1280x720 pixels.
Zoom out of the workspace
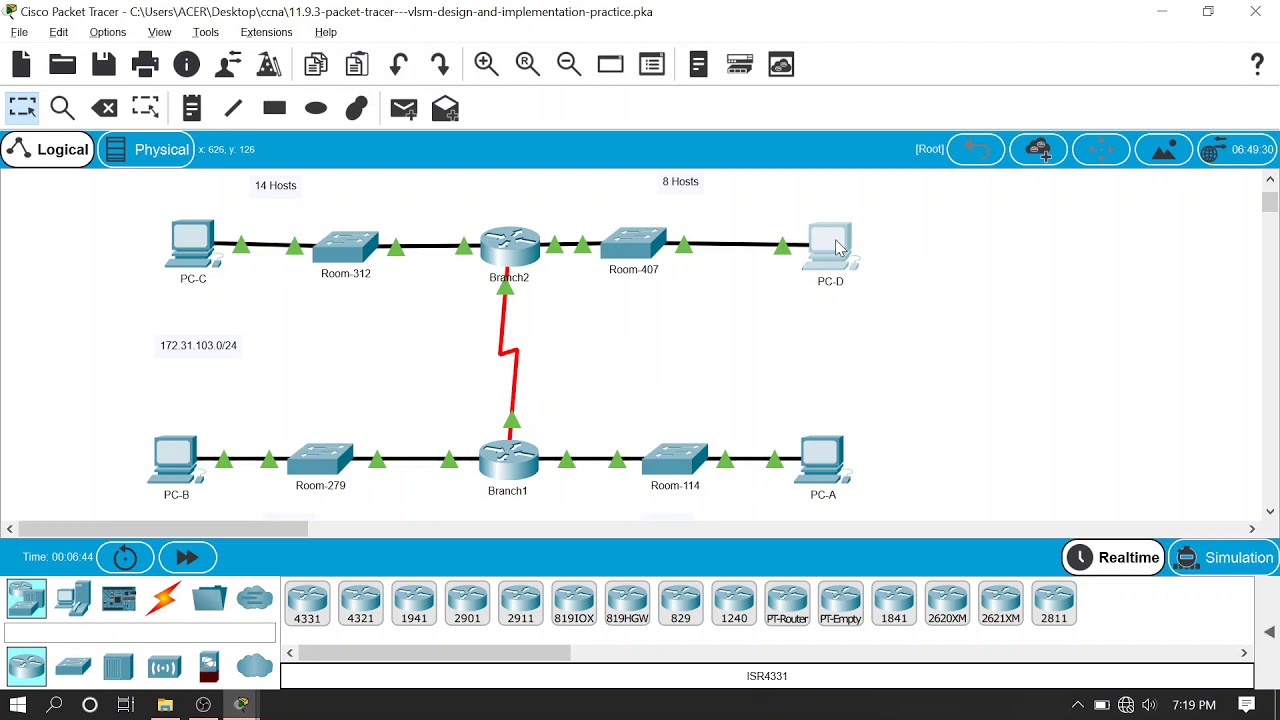pos(569,65)
